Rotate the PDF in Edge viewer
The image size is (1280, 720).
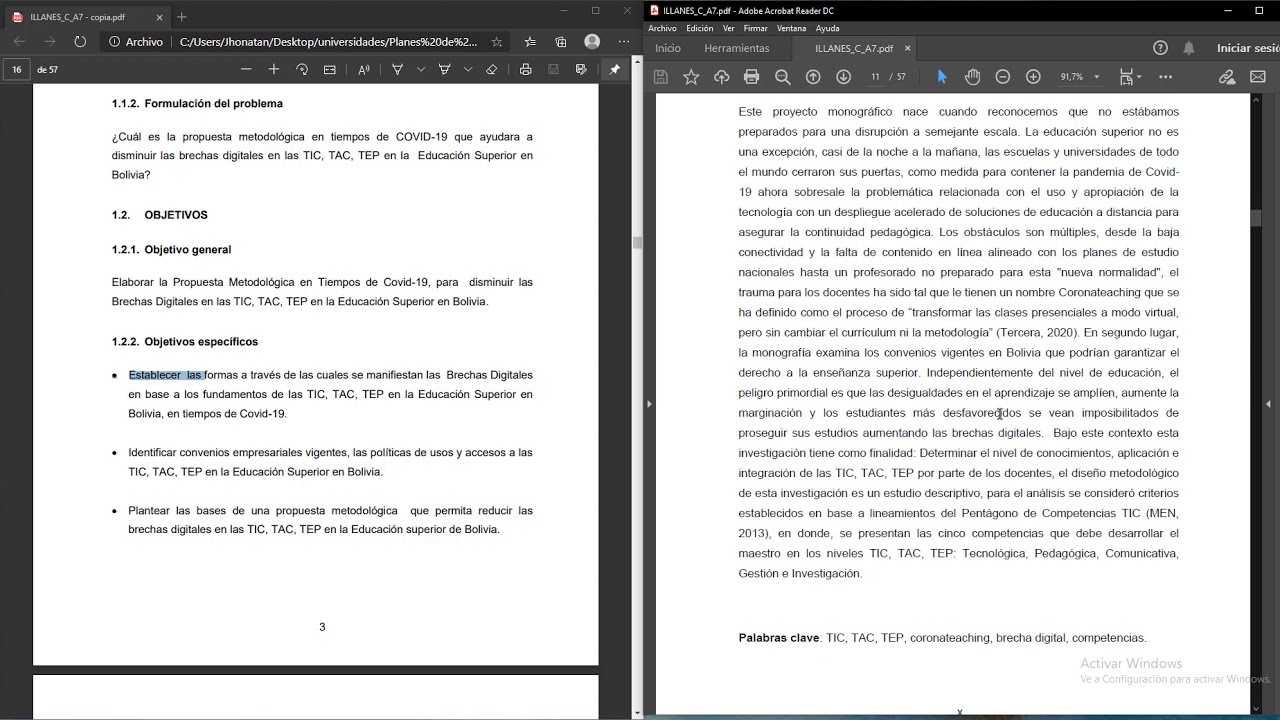[x=302, y=70]
